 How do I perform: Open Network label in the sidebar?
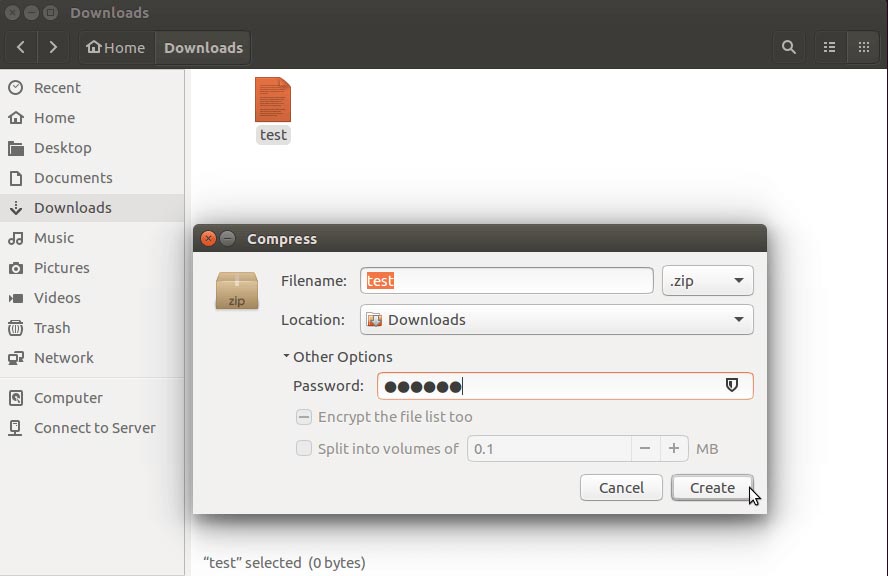(64, 358)
